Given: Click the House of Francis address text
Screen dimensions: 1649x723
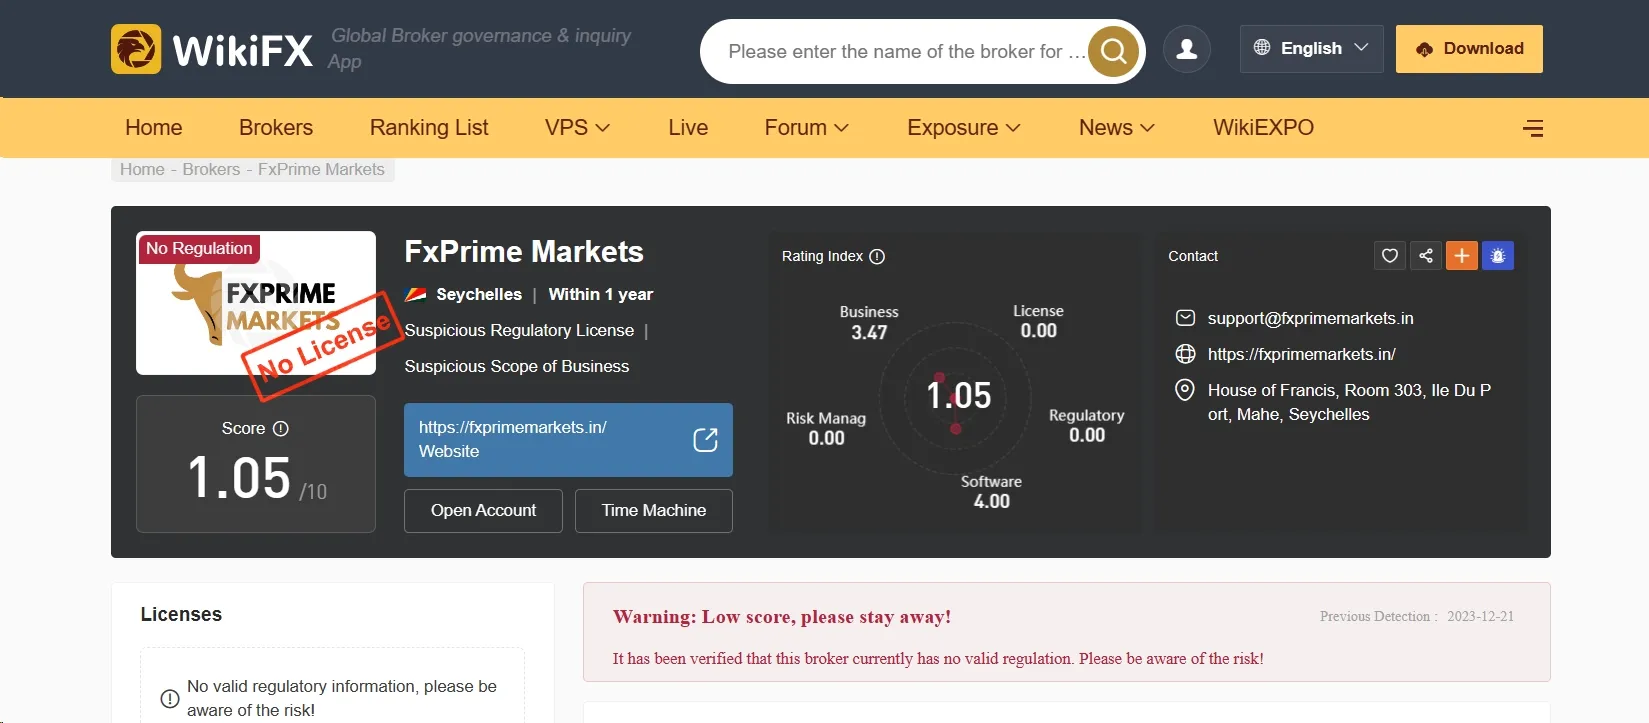Looking at the screenshot, I should (x=1349, y=402).
